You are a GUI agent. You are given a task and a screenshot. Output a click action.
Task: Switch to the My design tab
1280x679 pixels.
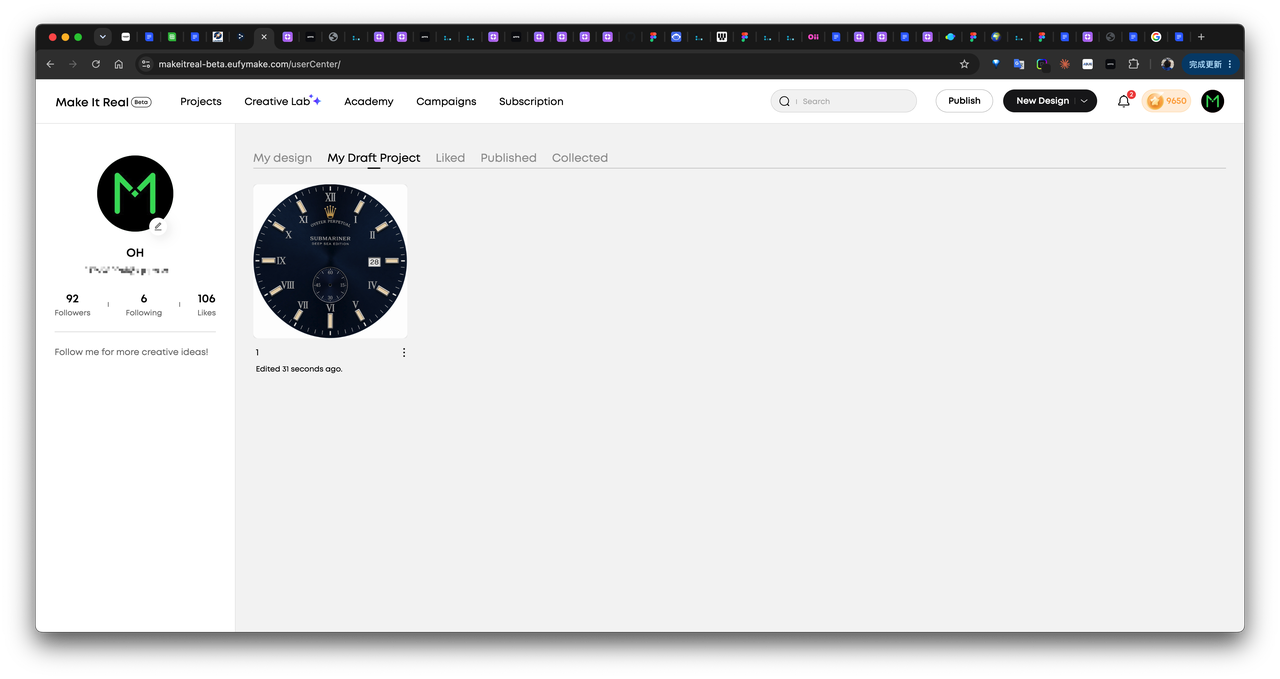pyautogui.click(x=282, y=158)
